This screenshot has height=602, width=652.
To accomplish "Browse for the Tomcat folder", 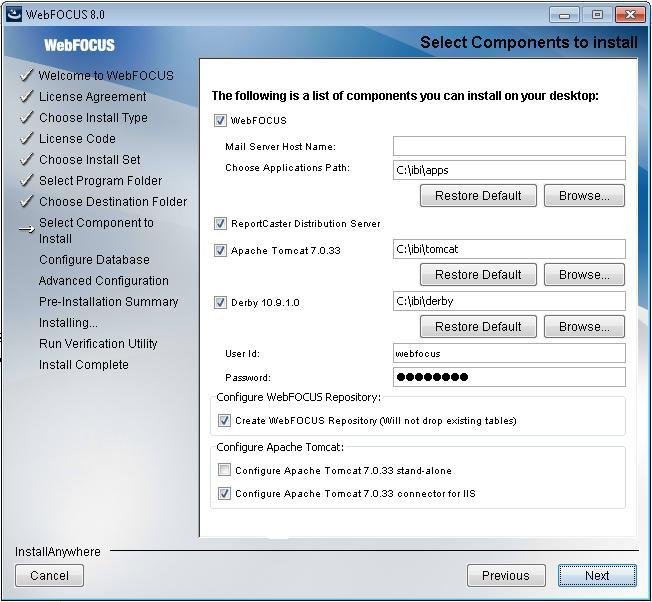I will 584,275.
